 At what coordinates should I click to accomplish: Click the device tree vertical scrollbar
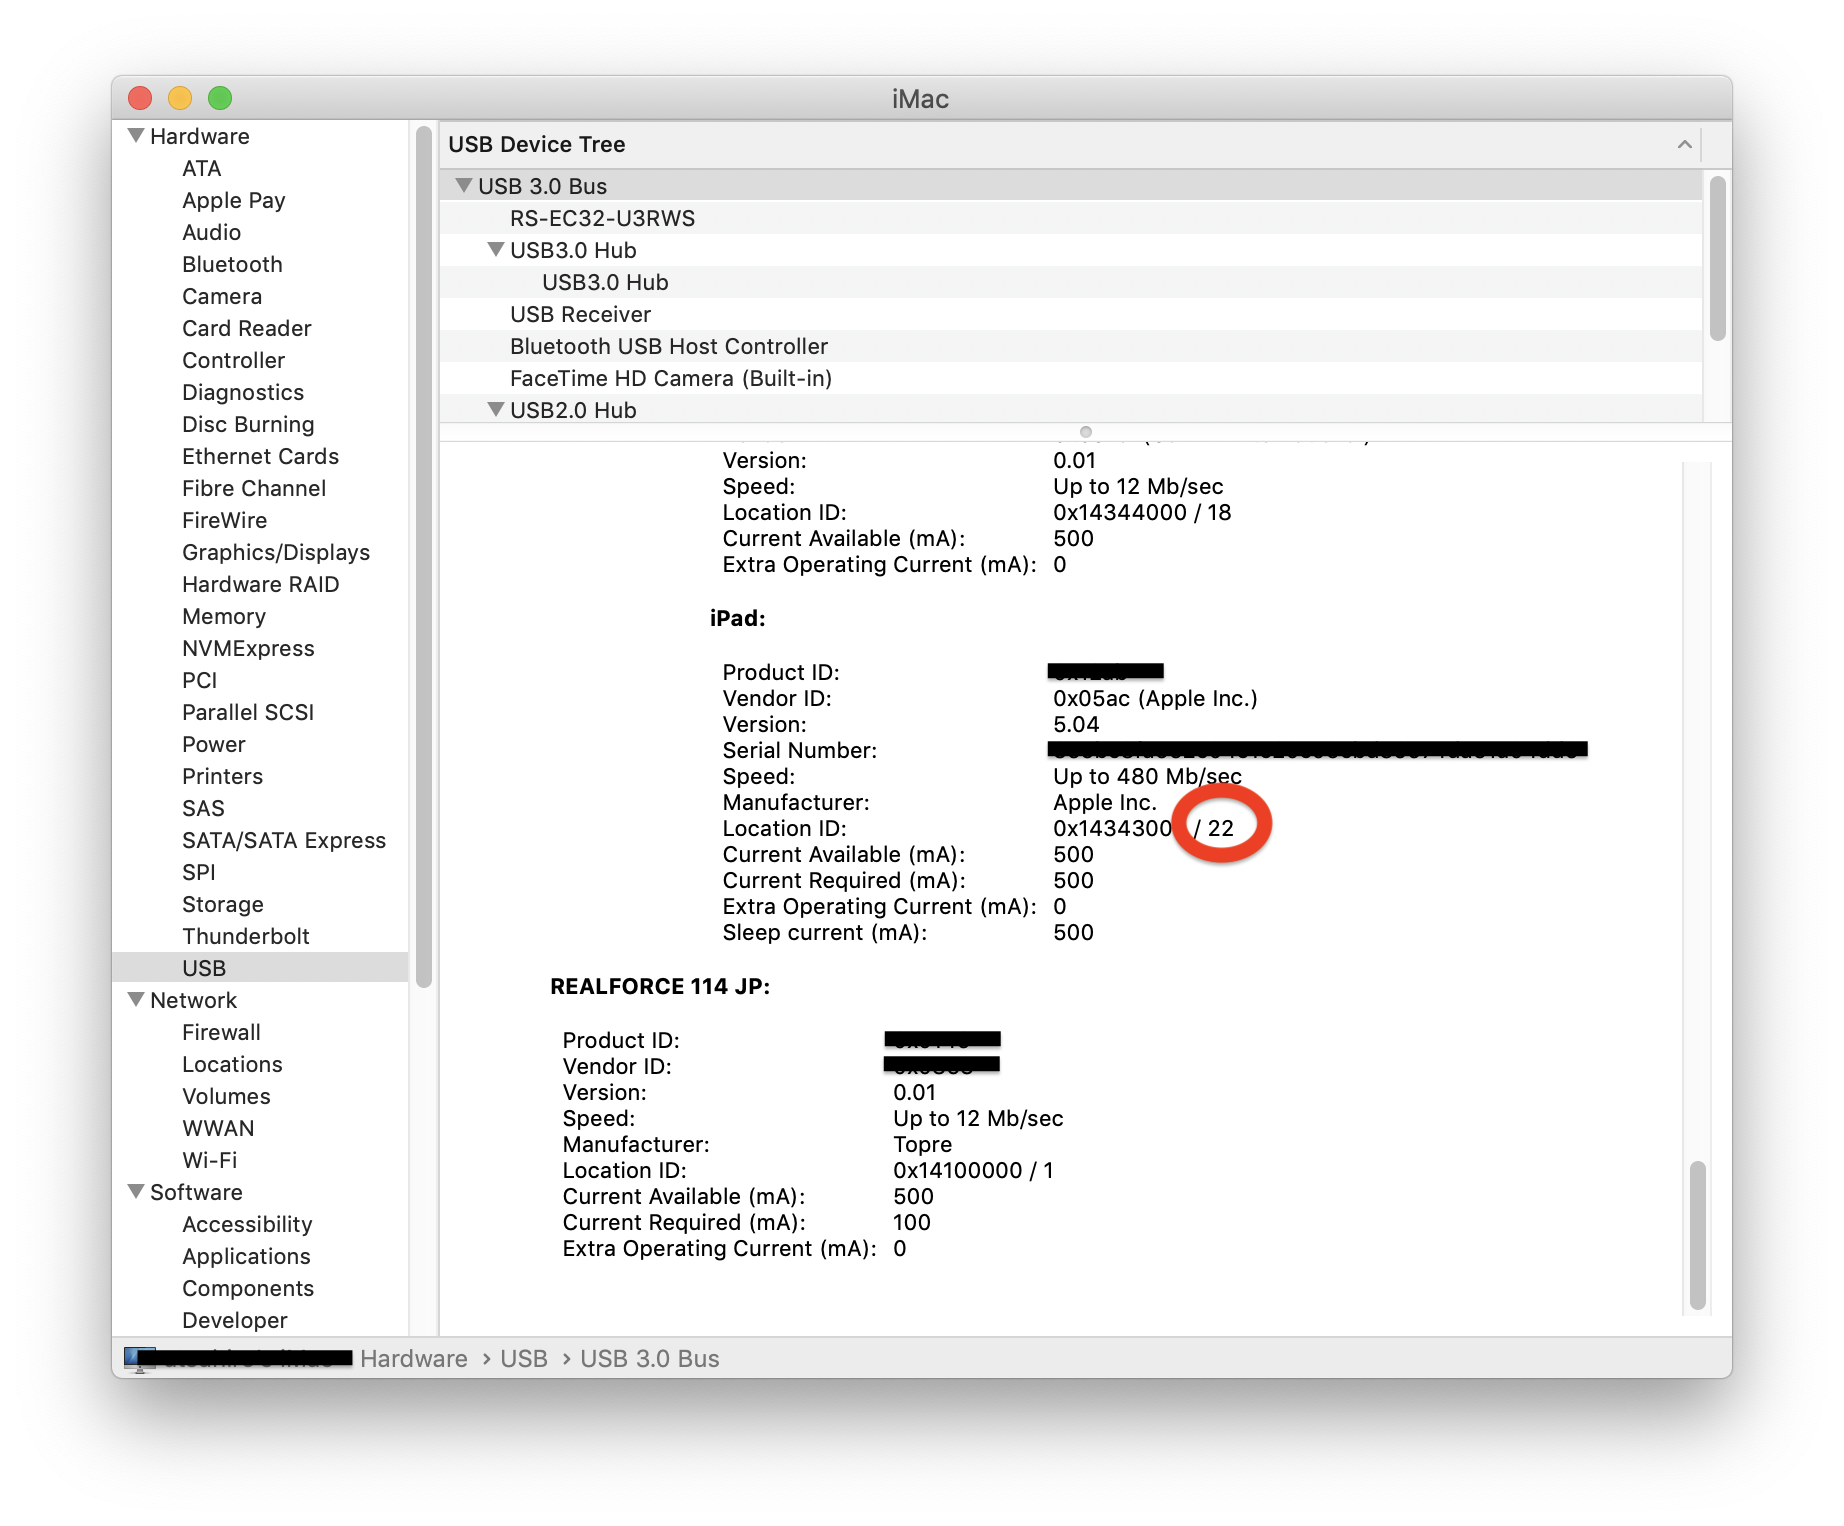click(x=1717, y=258)
